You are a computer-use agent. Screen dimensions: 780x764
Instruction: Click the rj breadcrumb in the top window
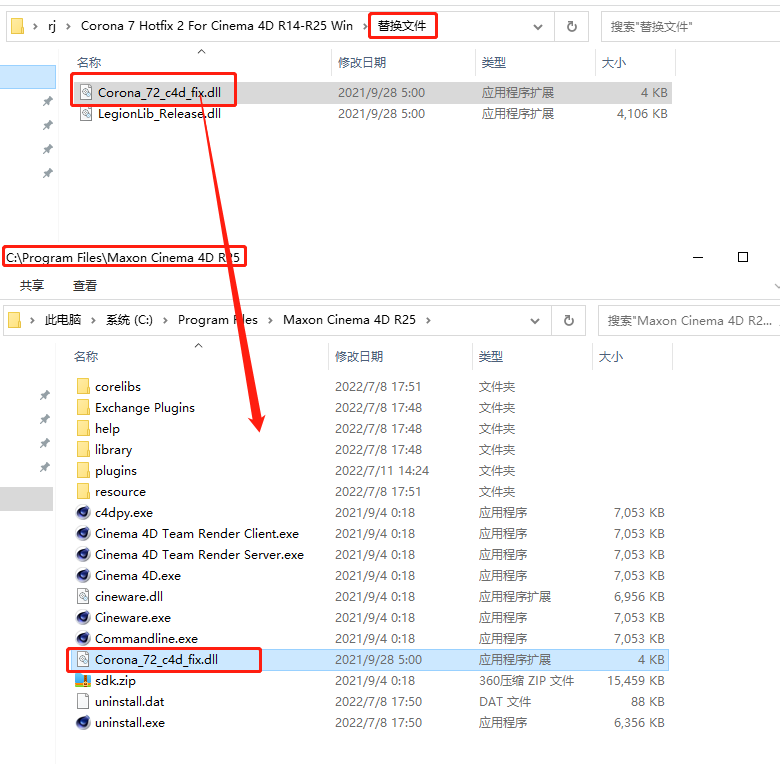point(52,26)
